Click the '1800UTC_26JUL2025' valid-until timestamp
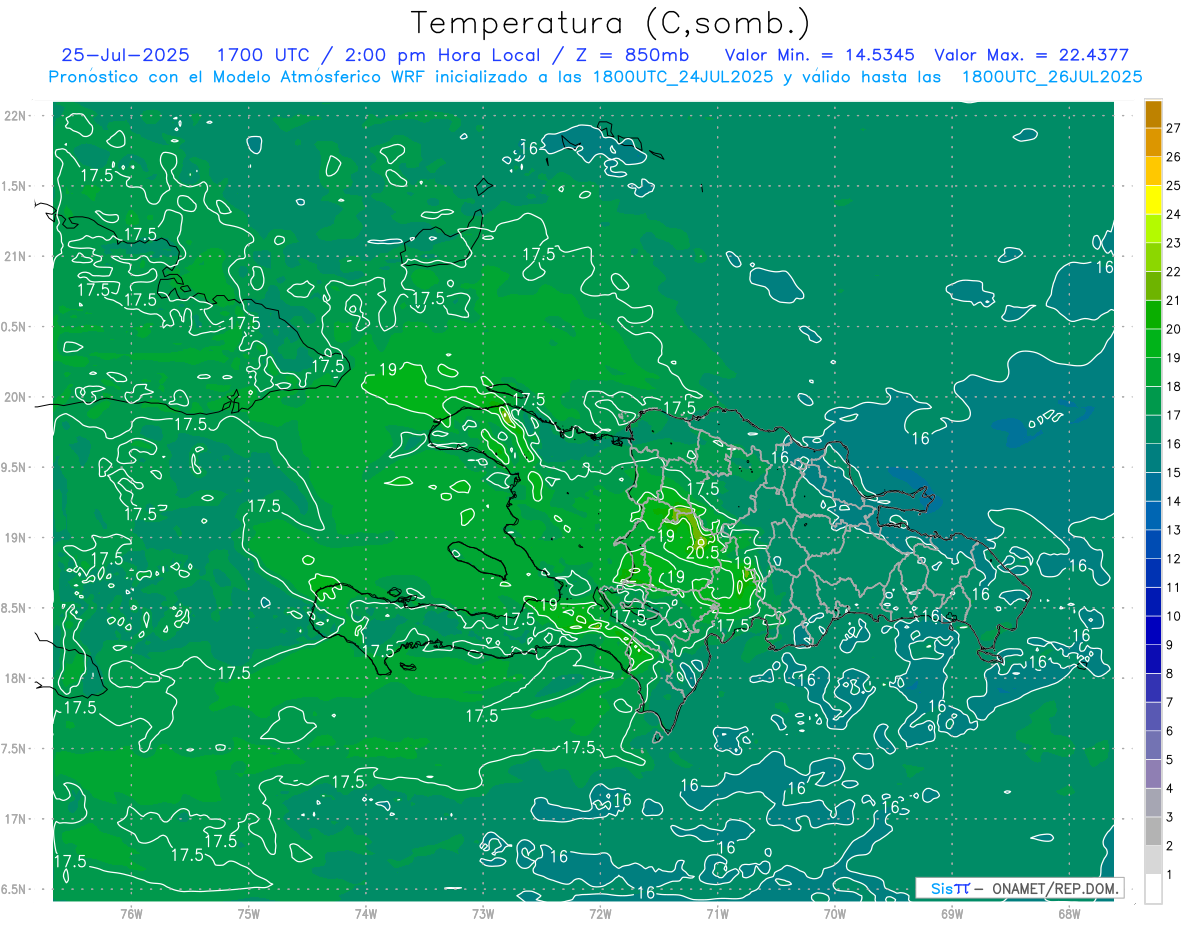Image resolution: width=1200 pixels, height=927 pixels. tap(1052, 77)
